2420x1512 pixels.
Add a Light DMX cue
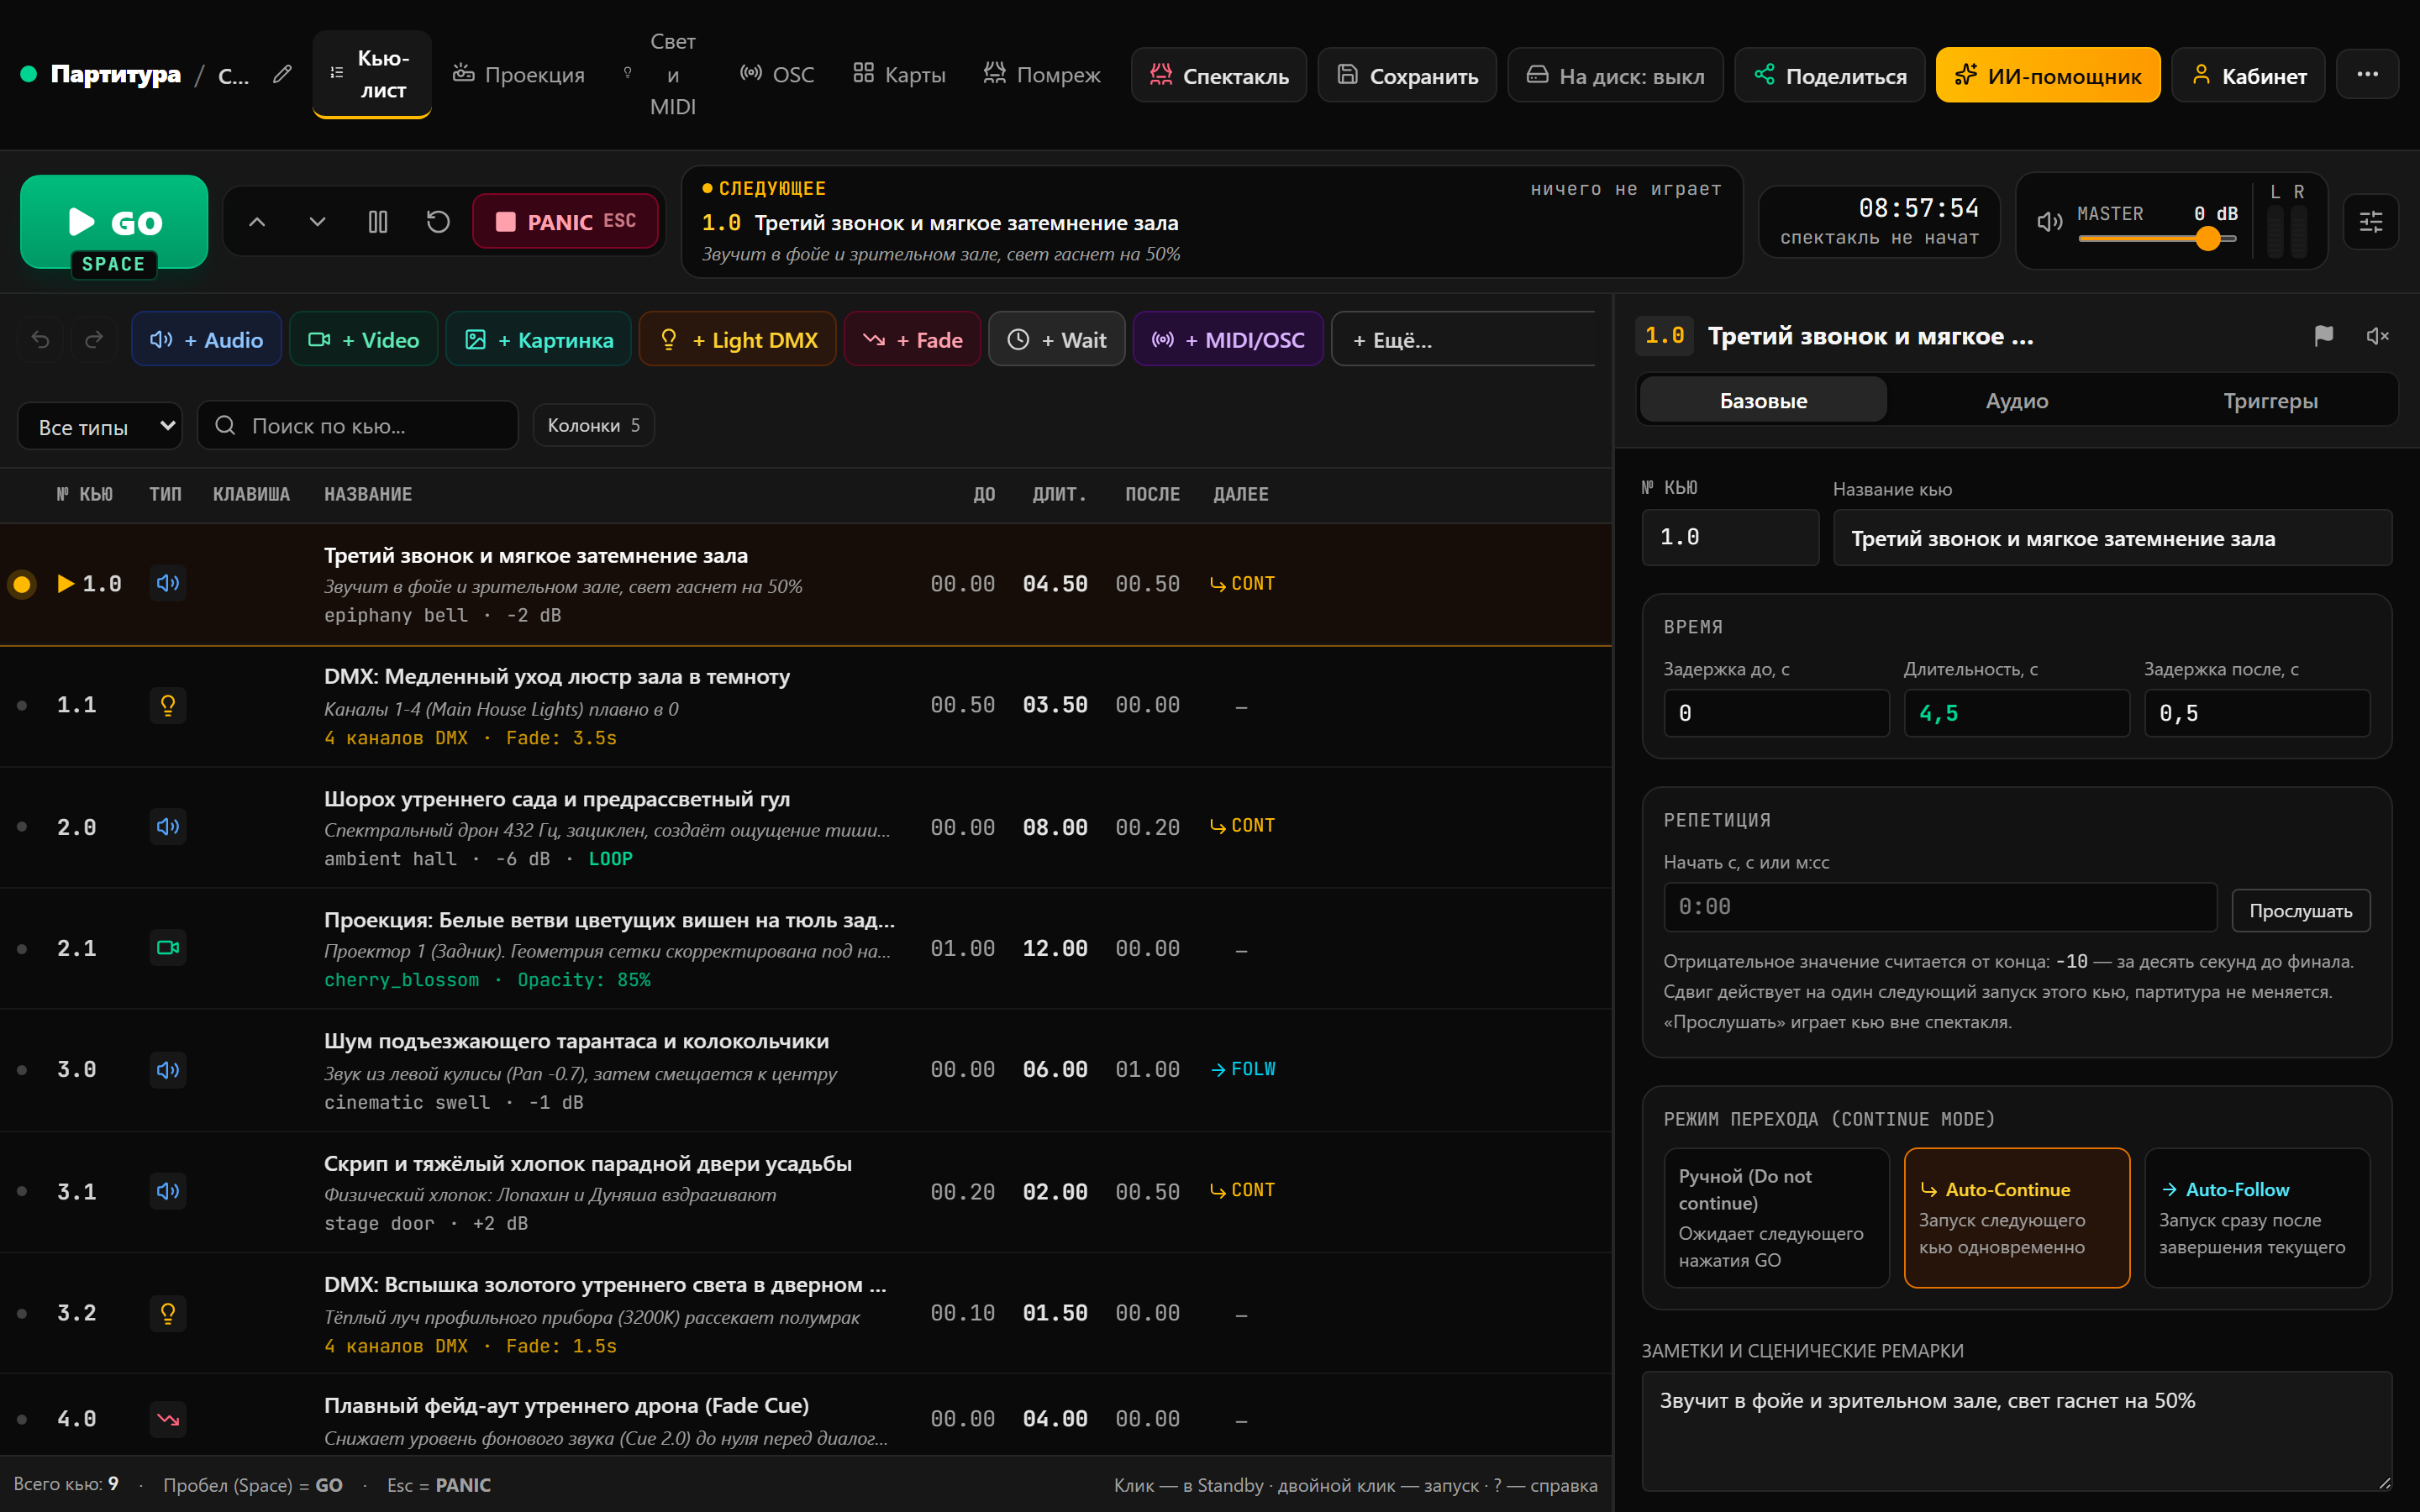[738, 340]
